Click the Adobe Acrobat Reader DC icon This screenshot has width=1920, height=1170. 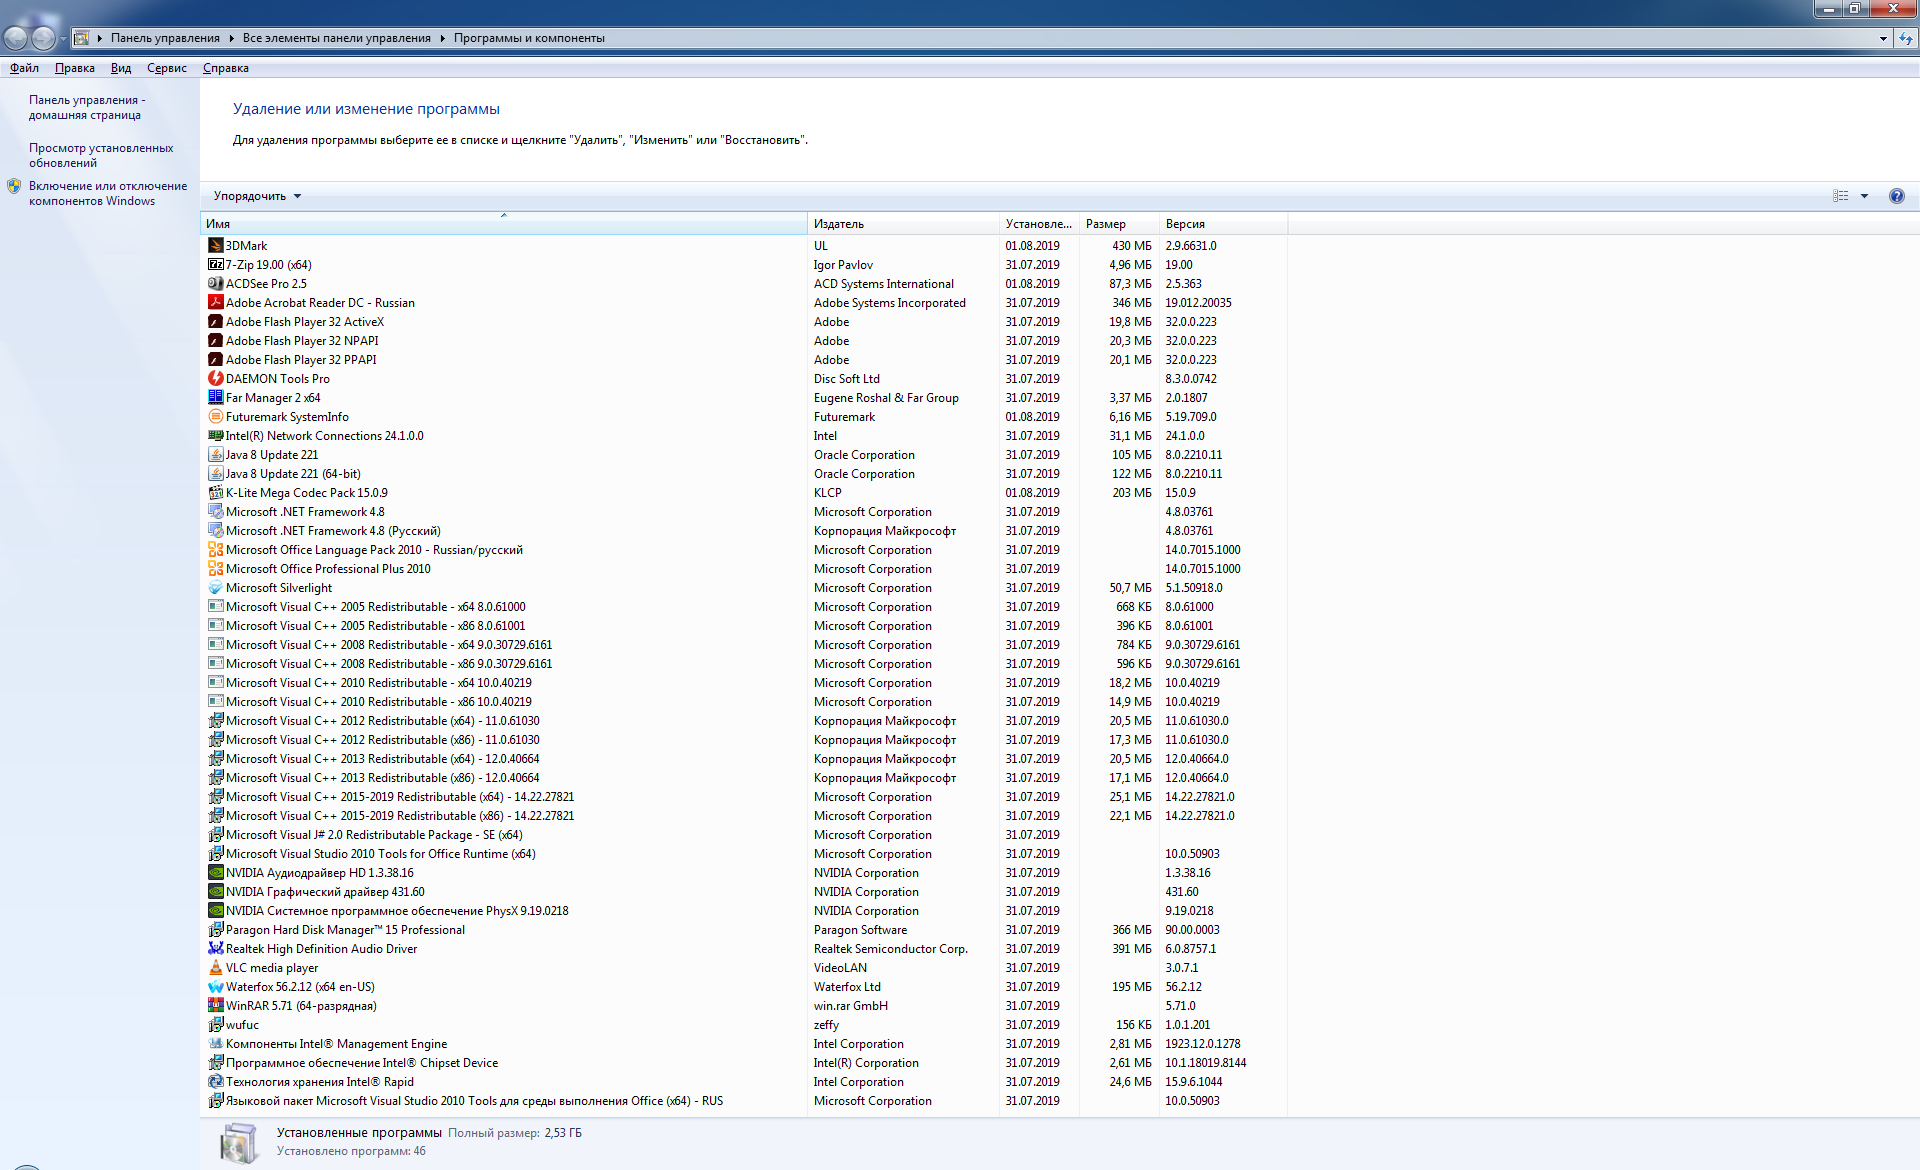pos(215,302)
